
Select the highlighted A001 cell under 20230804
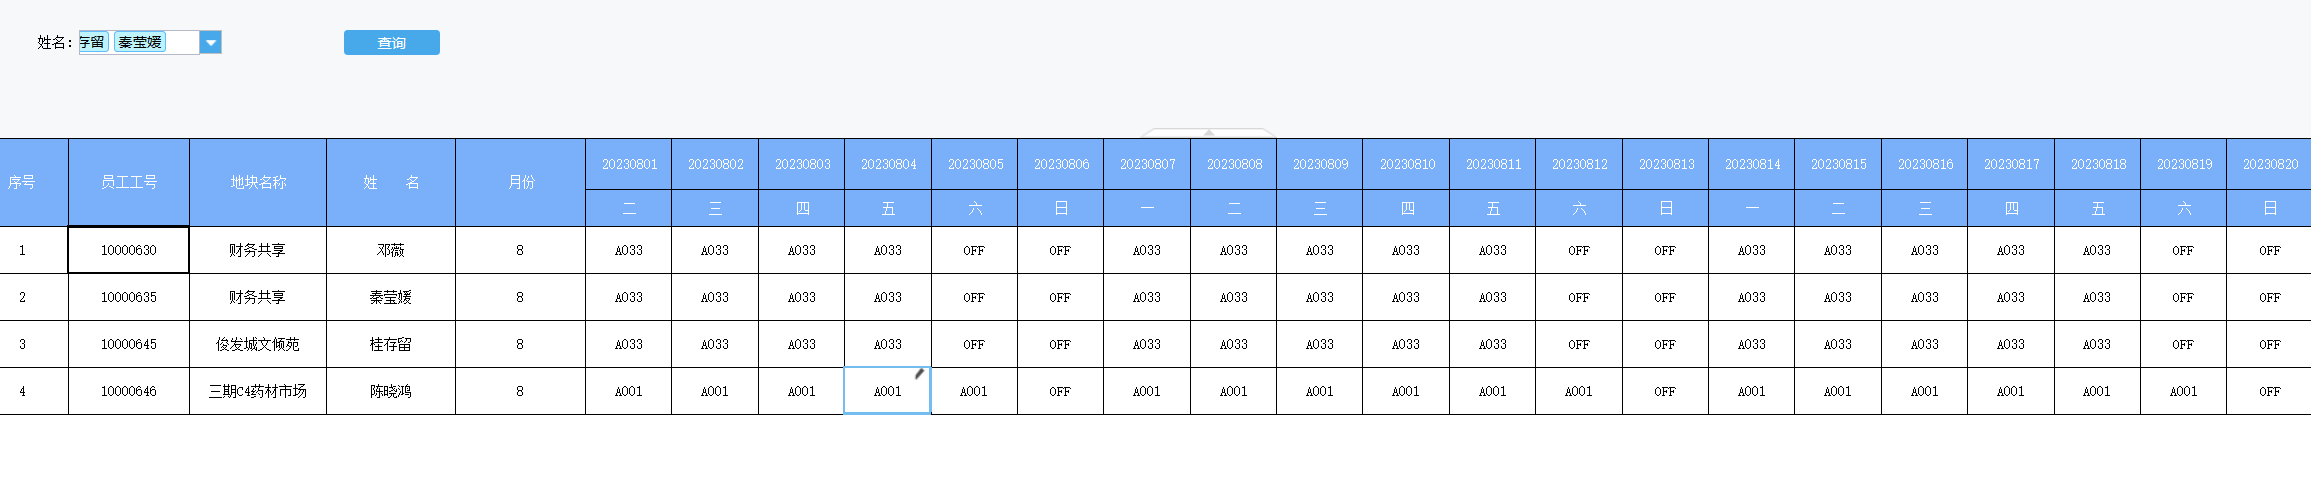[x=888, y=391]
